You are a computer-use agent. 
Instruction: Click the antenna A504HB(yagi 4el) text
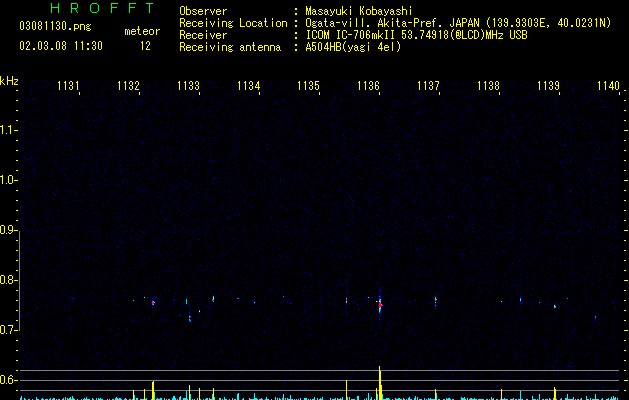coord(353,47)
